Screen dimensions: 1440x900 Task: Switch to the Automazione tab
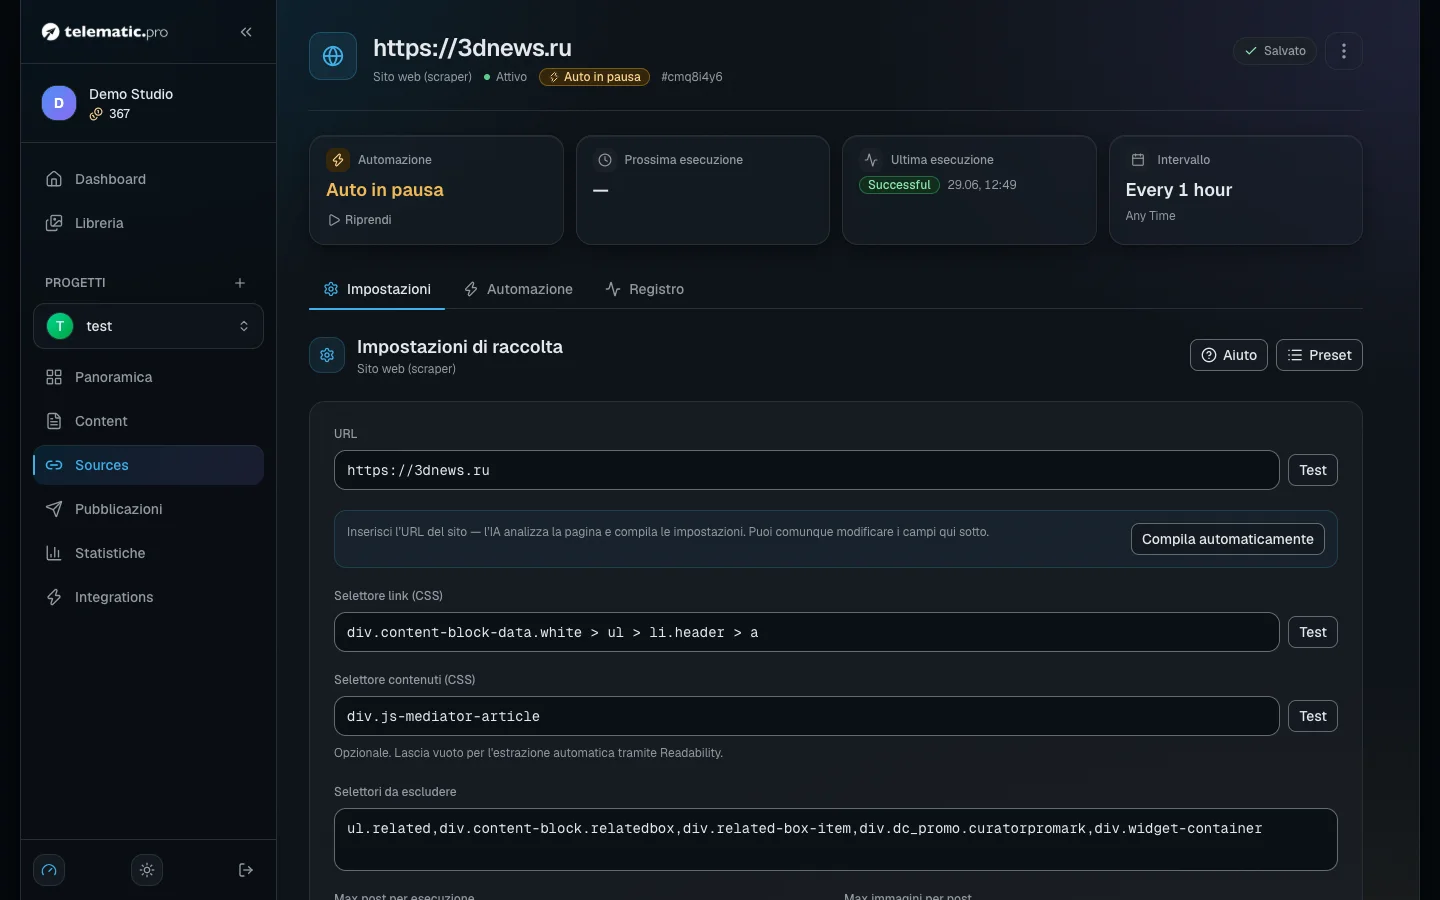click(518, 289)
